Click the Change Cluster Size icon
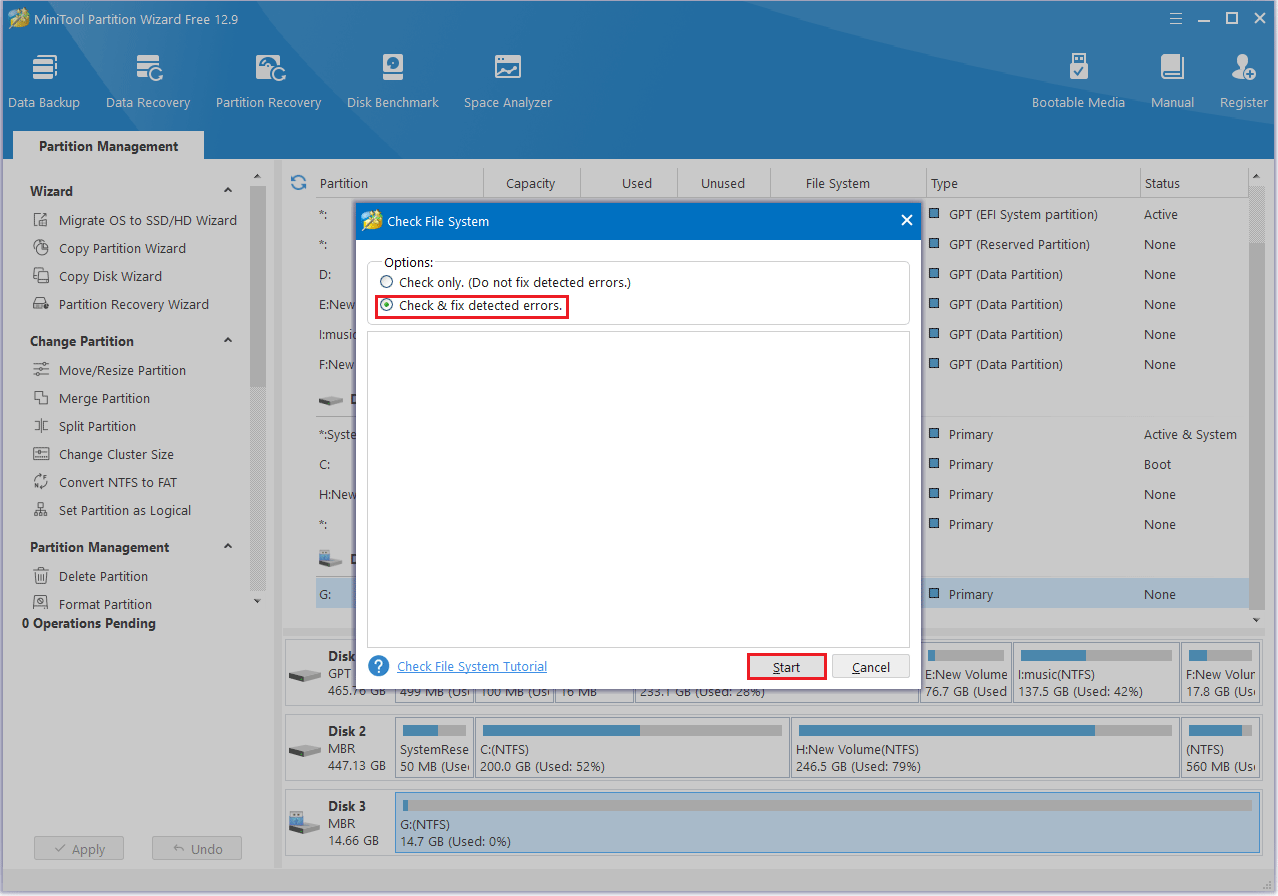 [x=41, y=454]
